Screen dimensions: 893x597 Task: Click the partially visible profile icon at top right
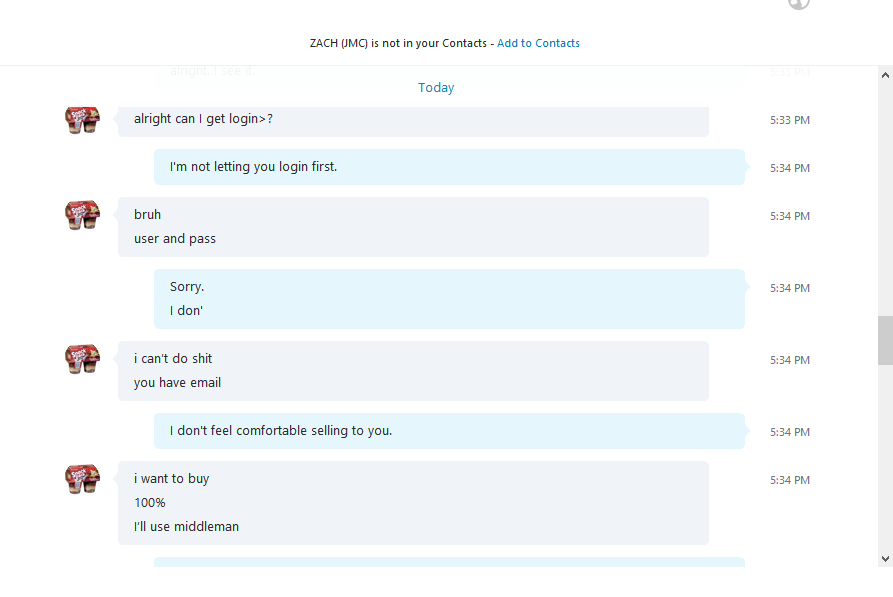pyautogui.click(x=798, y=4)
